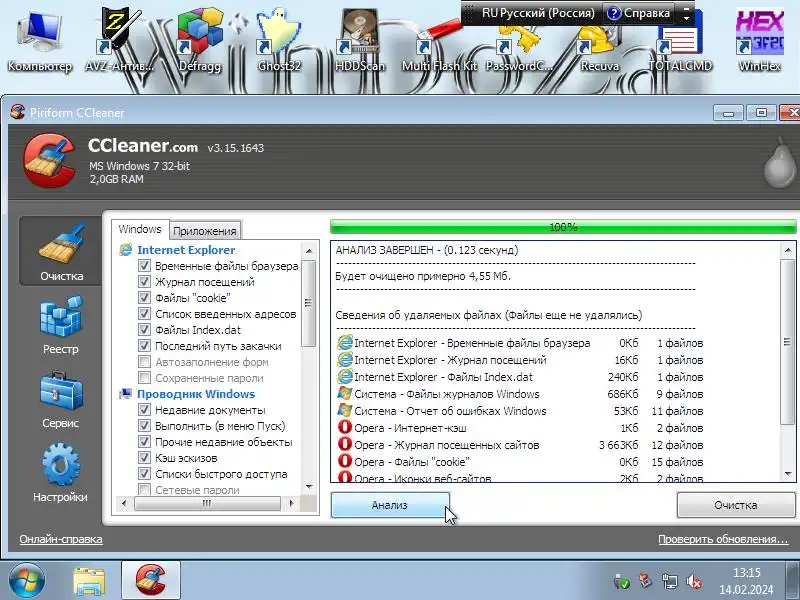The width and height of the screenshot is (800, 600).
Task: Select Opera - Журнал посещенных сайтов result row
Action: (x=520, y=445)
